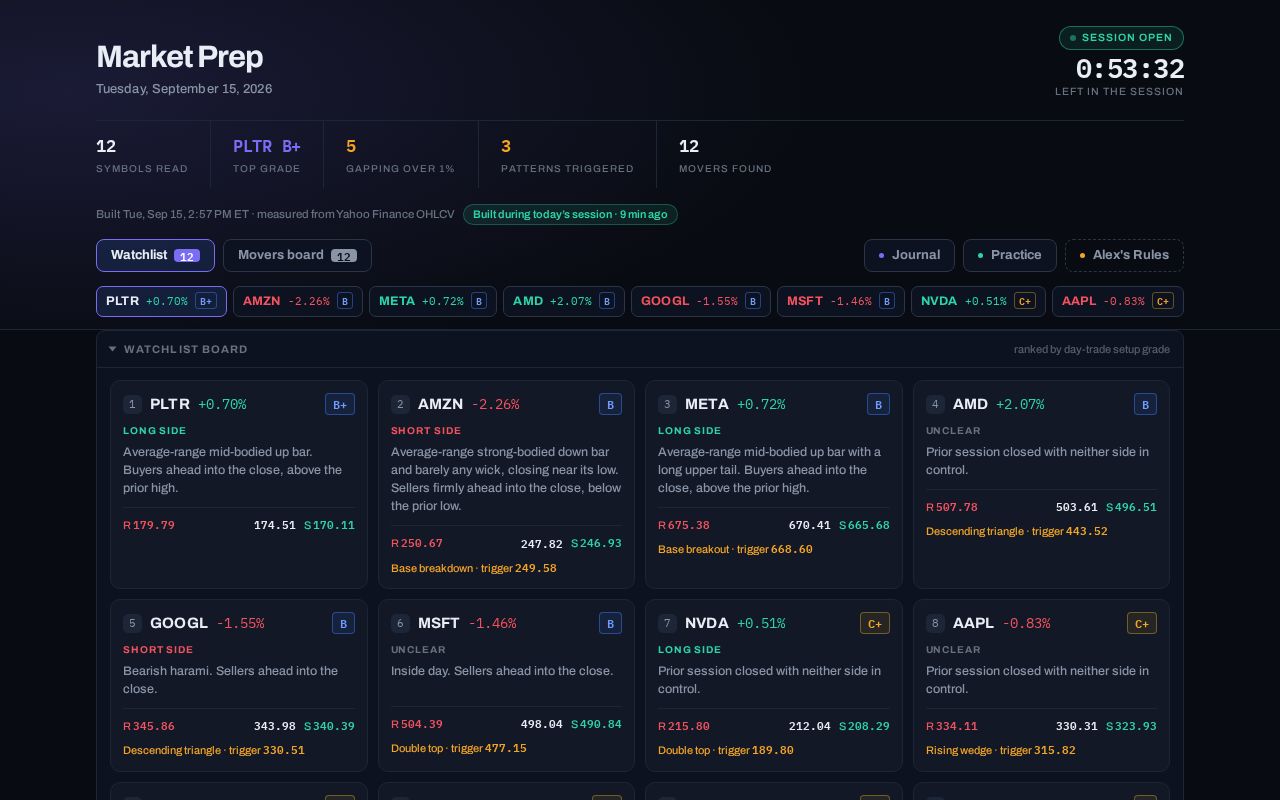The height and width of the screenshot is (800, 1280).
Task: Click the C+ grade badge on NVDA card
Action: pos(875,623)
